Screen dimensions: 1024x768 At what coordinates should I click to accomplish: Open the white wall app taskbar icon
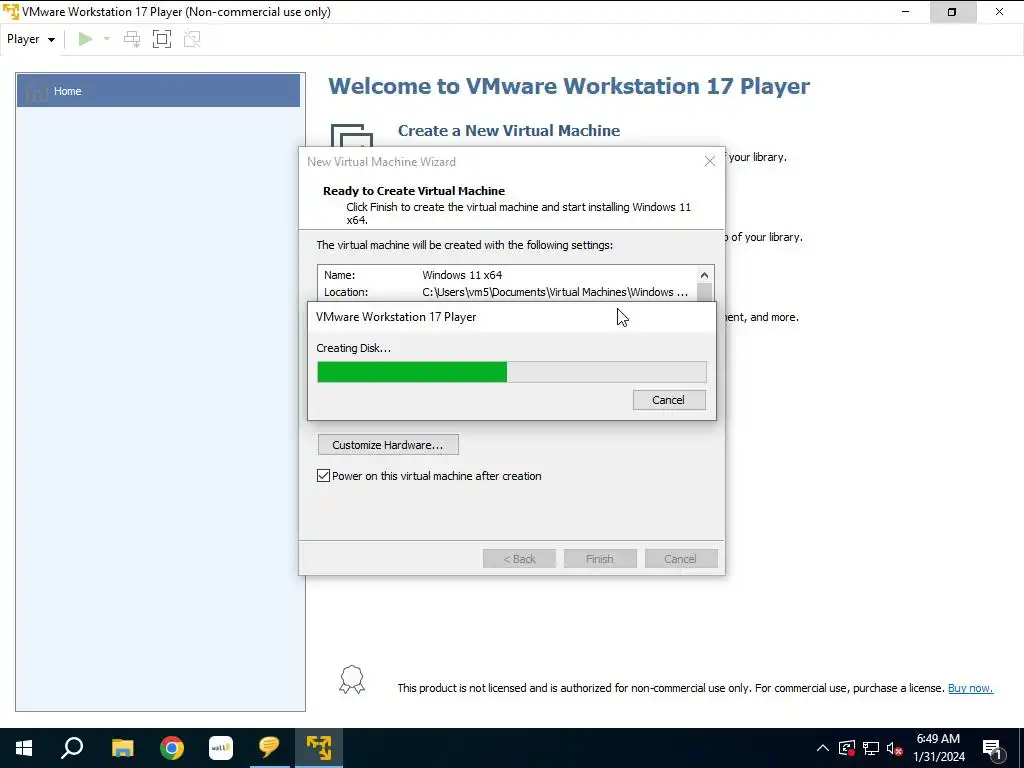pos(221,748)
